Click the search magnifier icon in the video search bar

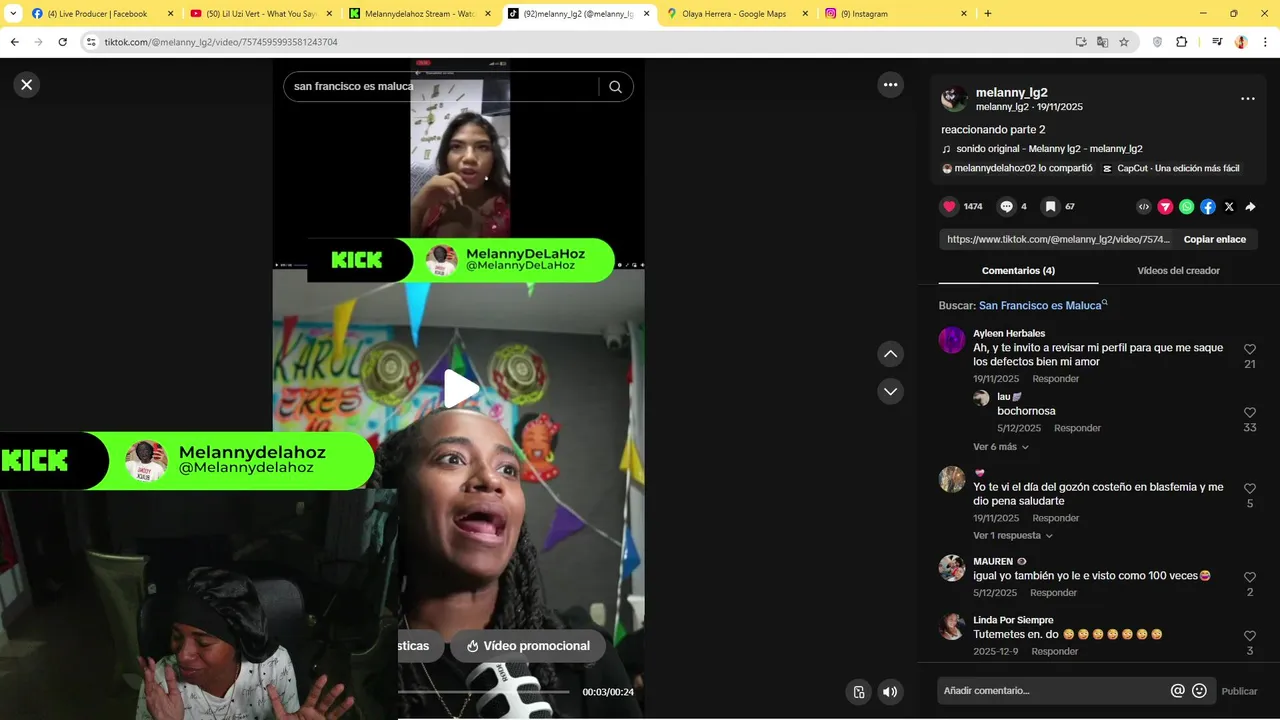(615, 86)
